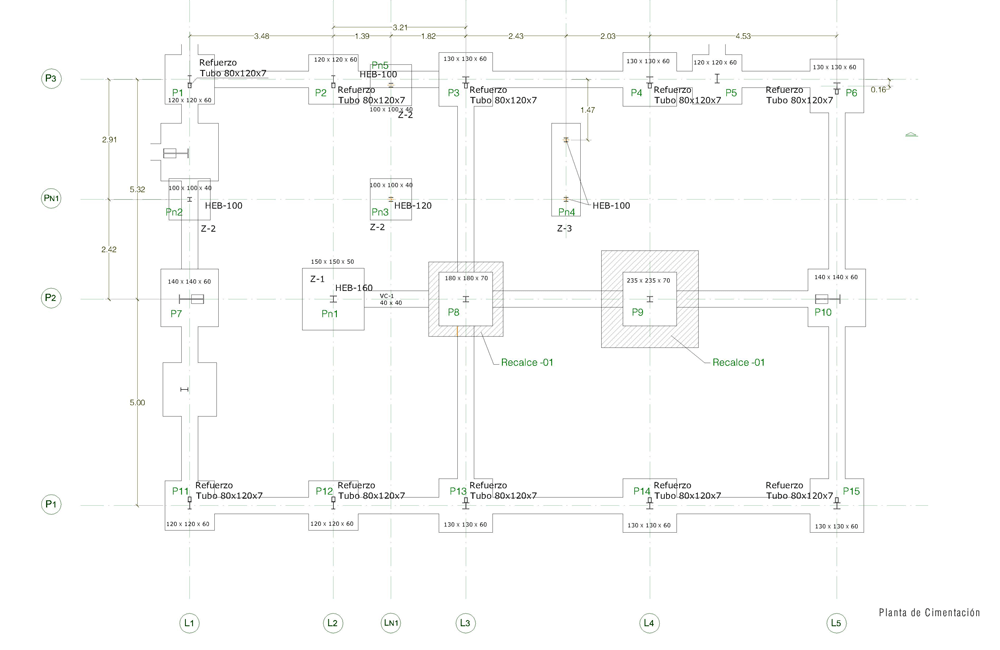Select the VC-1 40 x 40 beam label

tap(390, 299)
